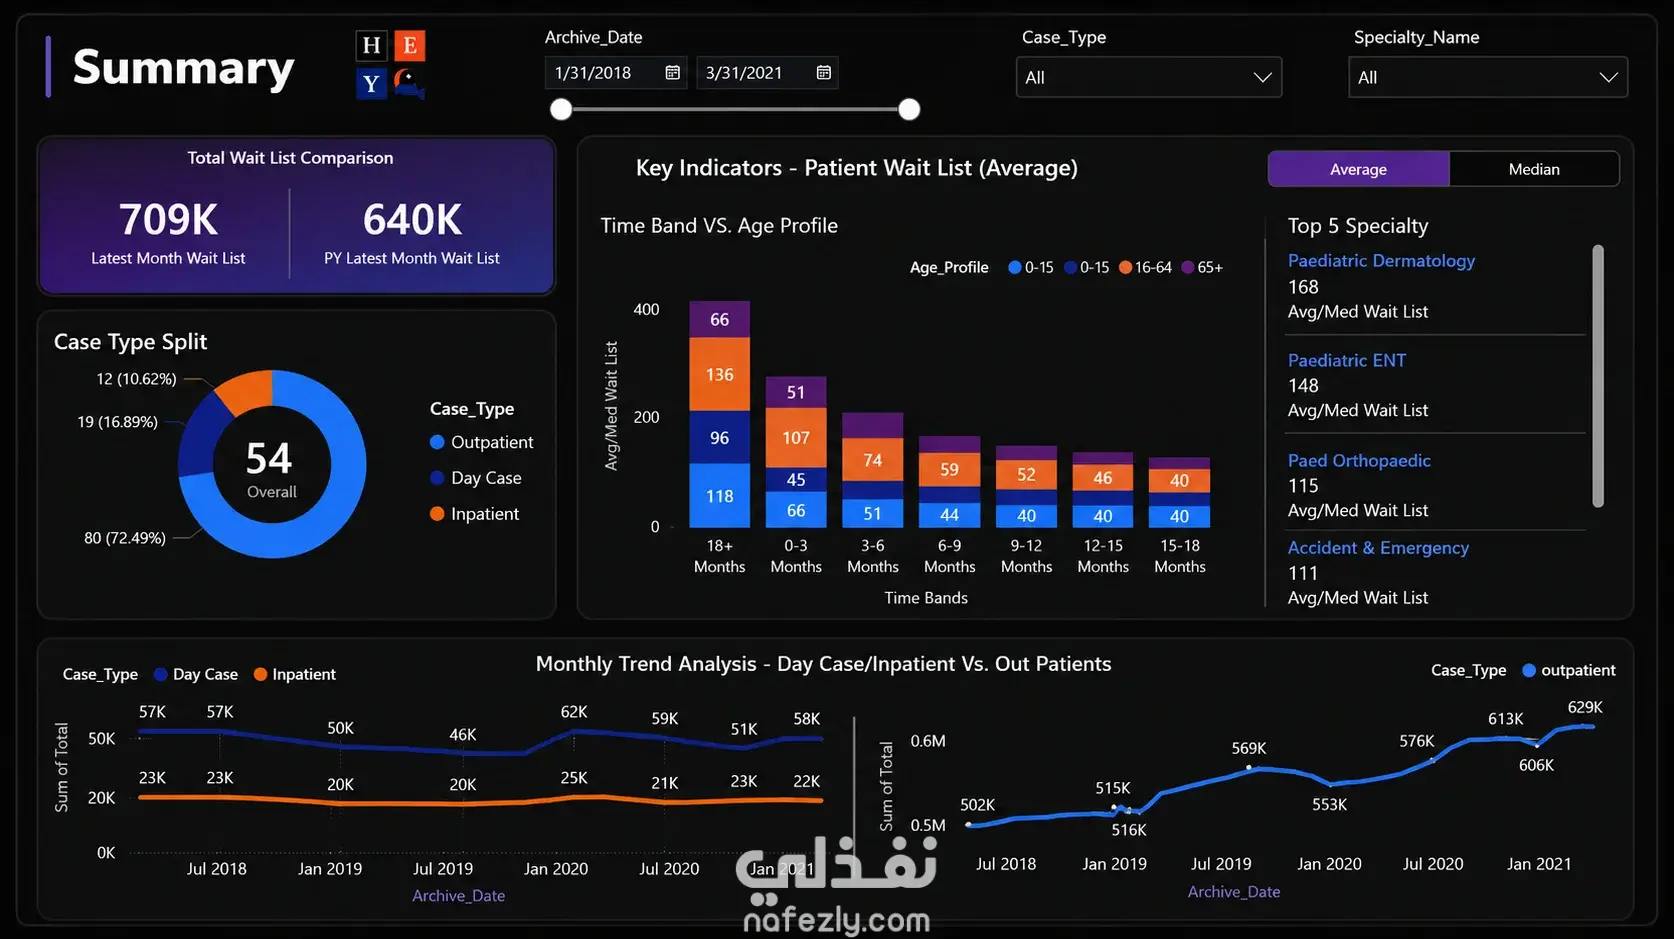Open Paed Orthopaedic specialty
The height and width of the screenshot is (939, 1674).
point(1359,460)
